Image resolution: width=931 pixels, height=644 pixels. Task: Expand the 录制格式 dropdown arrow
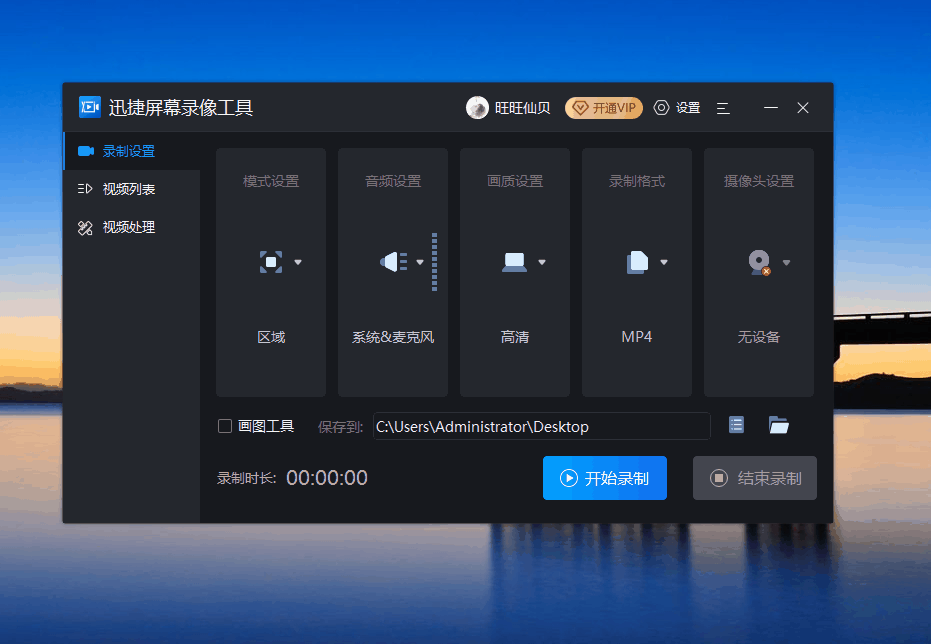point(664,262)
